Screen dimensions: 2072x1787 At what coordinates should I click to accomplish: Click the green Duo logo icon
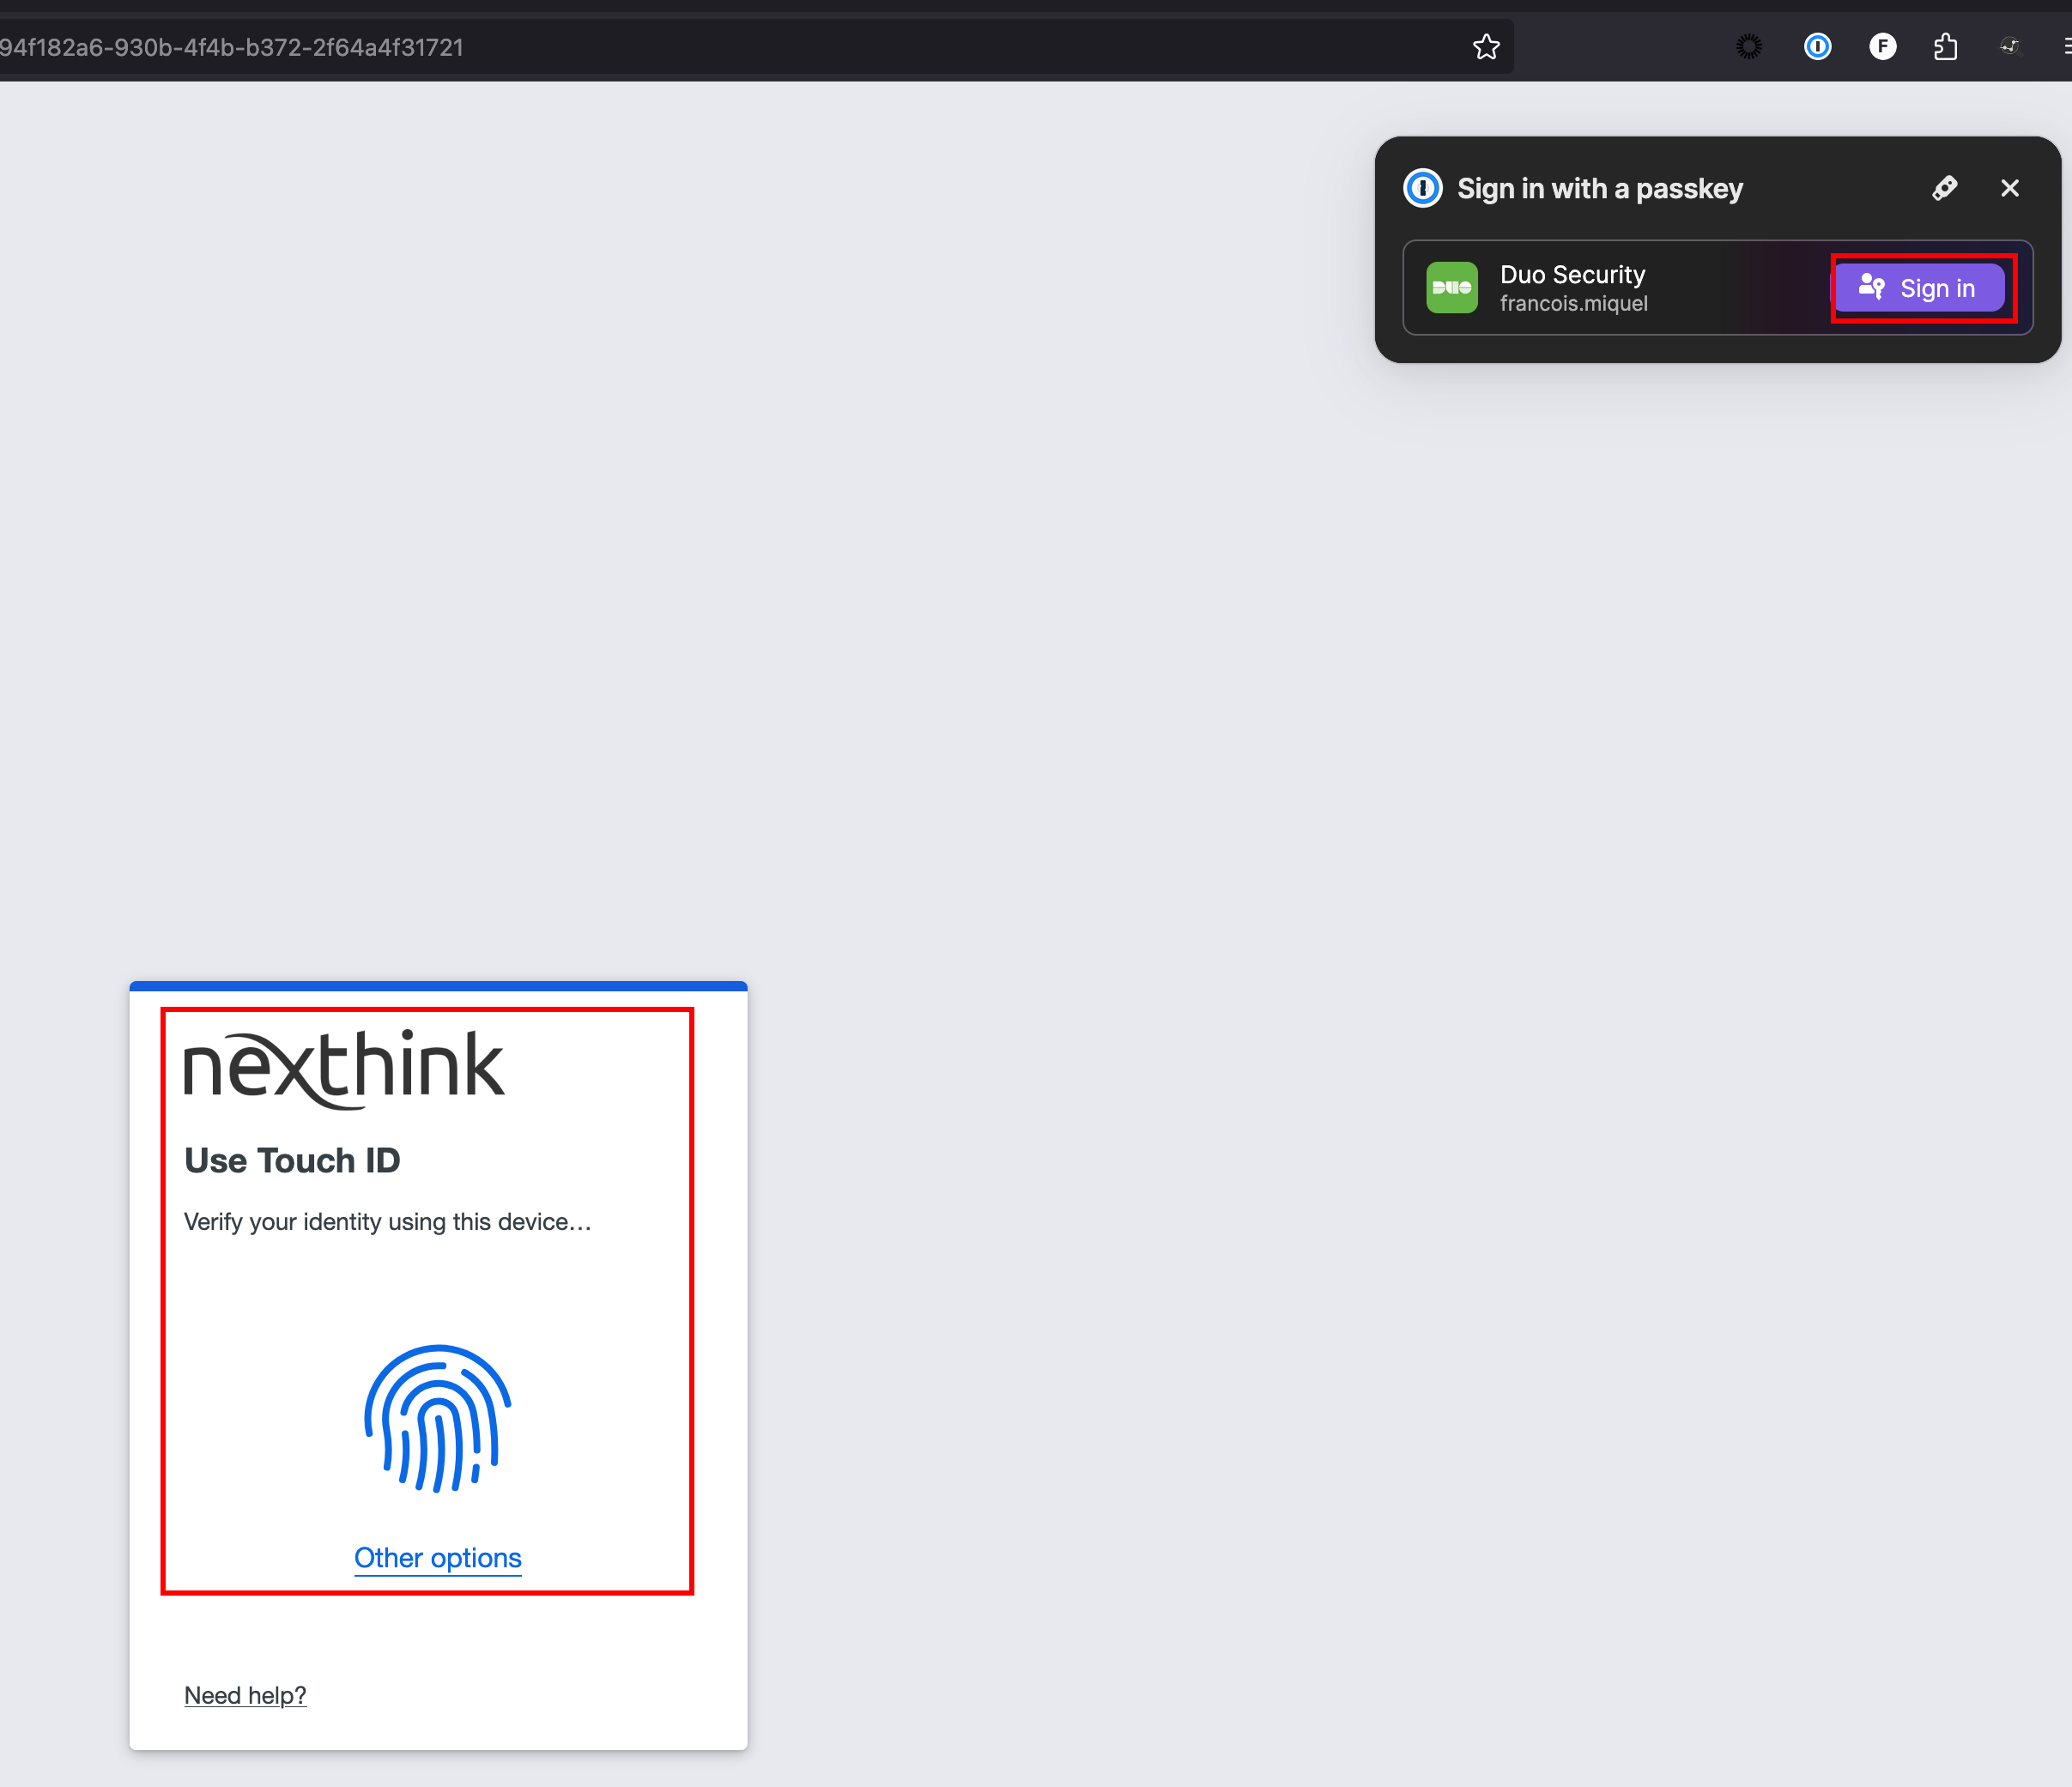point(1451,288)
